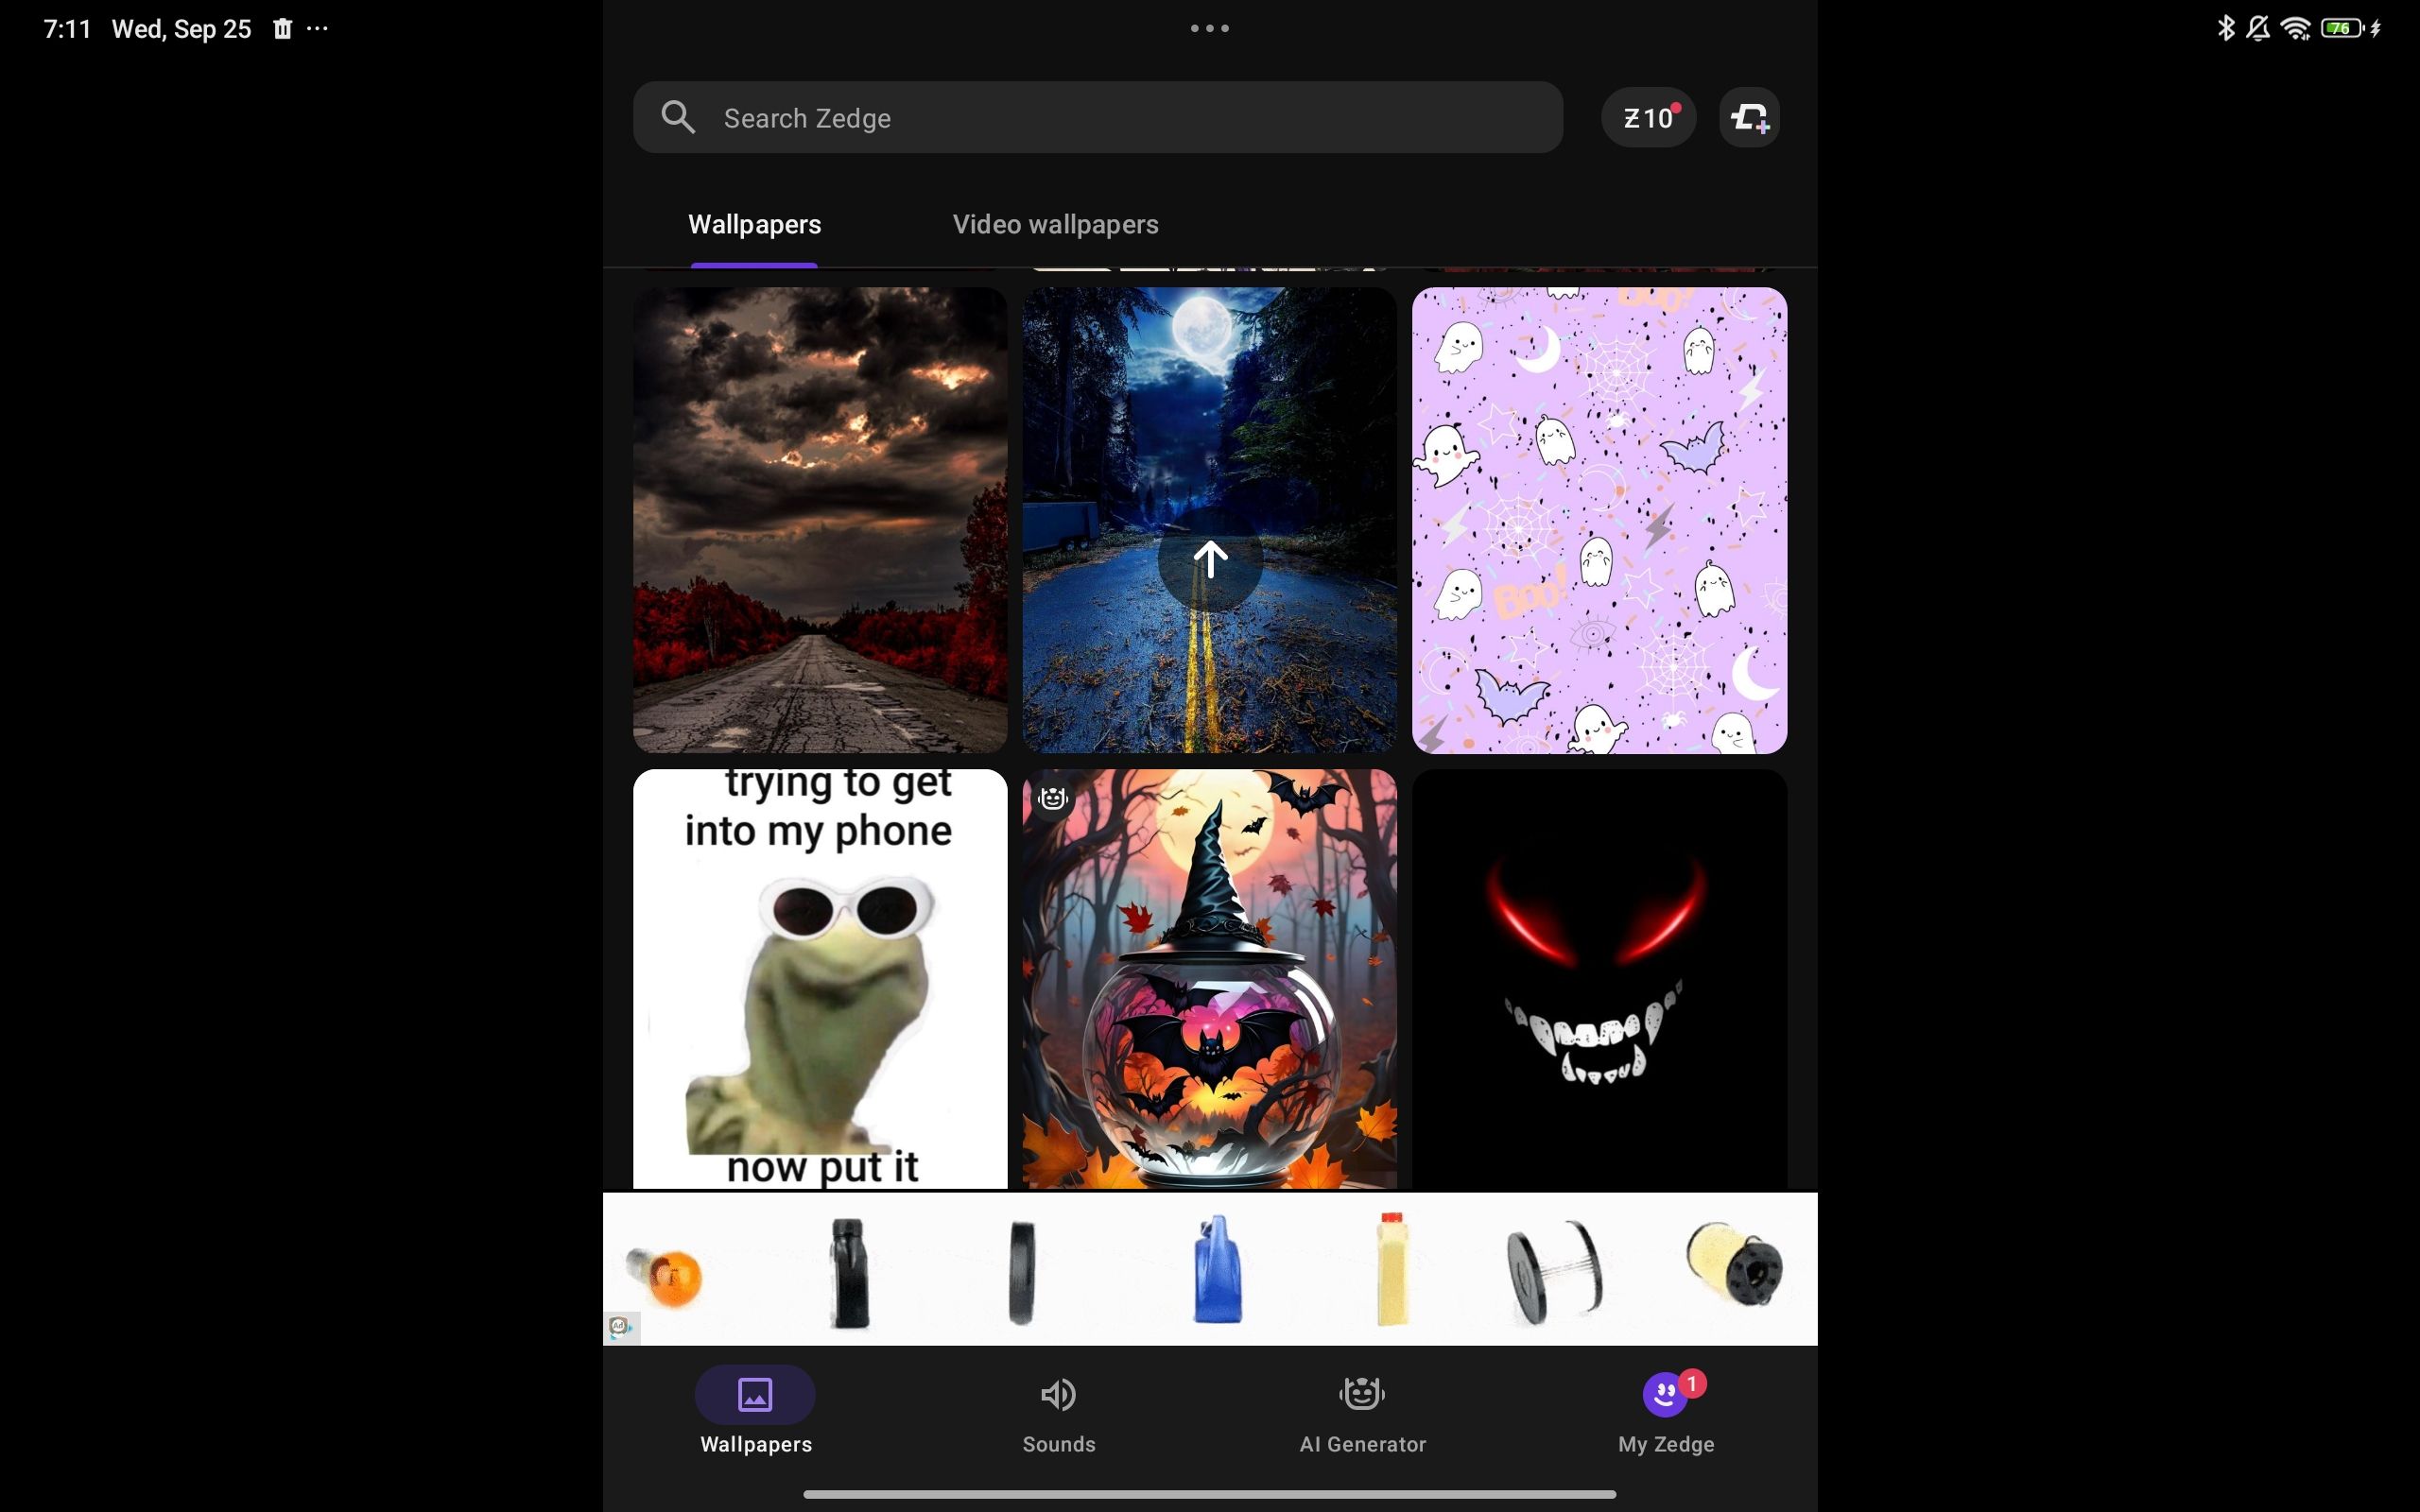This screenshot has width=2420, height=1512.
Task: Switch to Video wallpapers tab
Action: click(1056, 223)
